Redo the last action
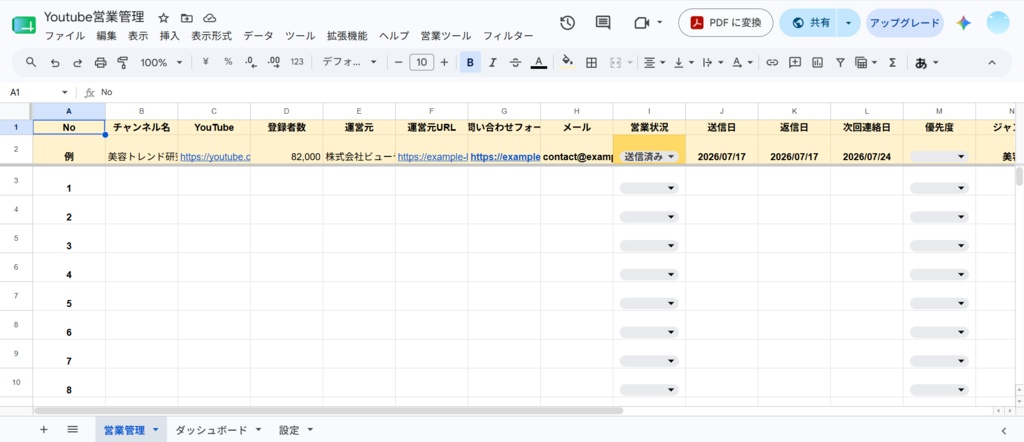 (78, 63)
